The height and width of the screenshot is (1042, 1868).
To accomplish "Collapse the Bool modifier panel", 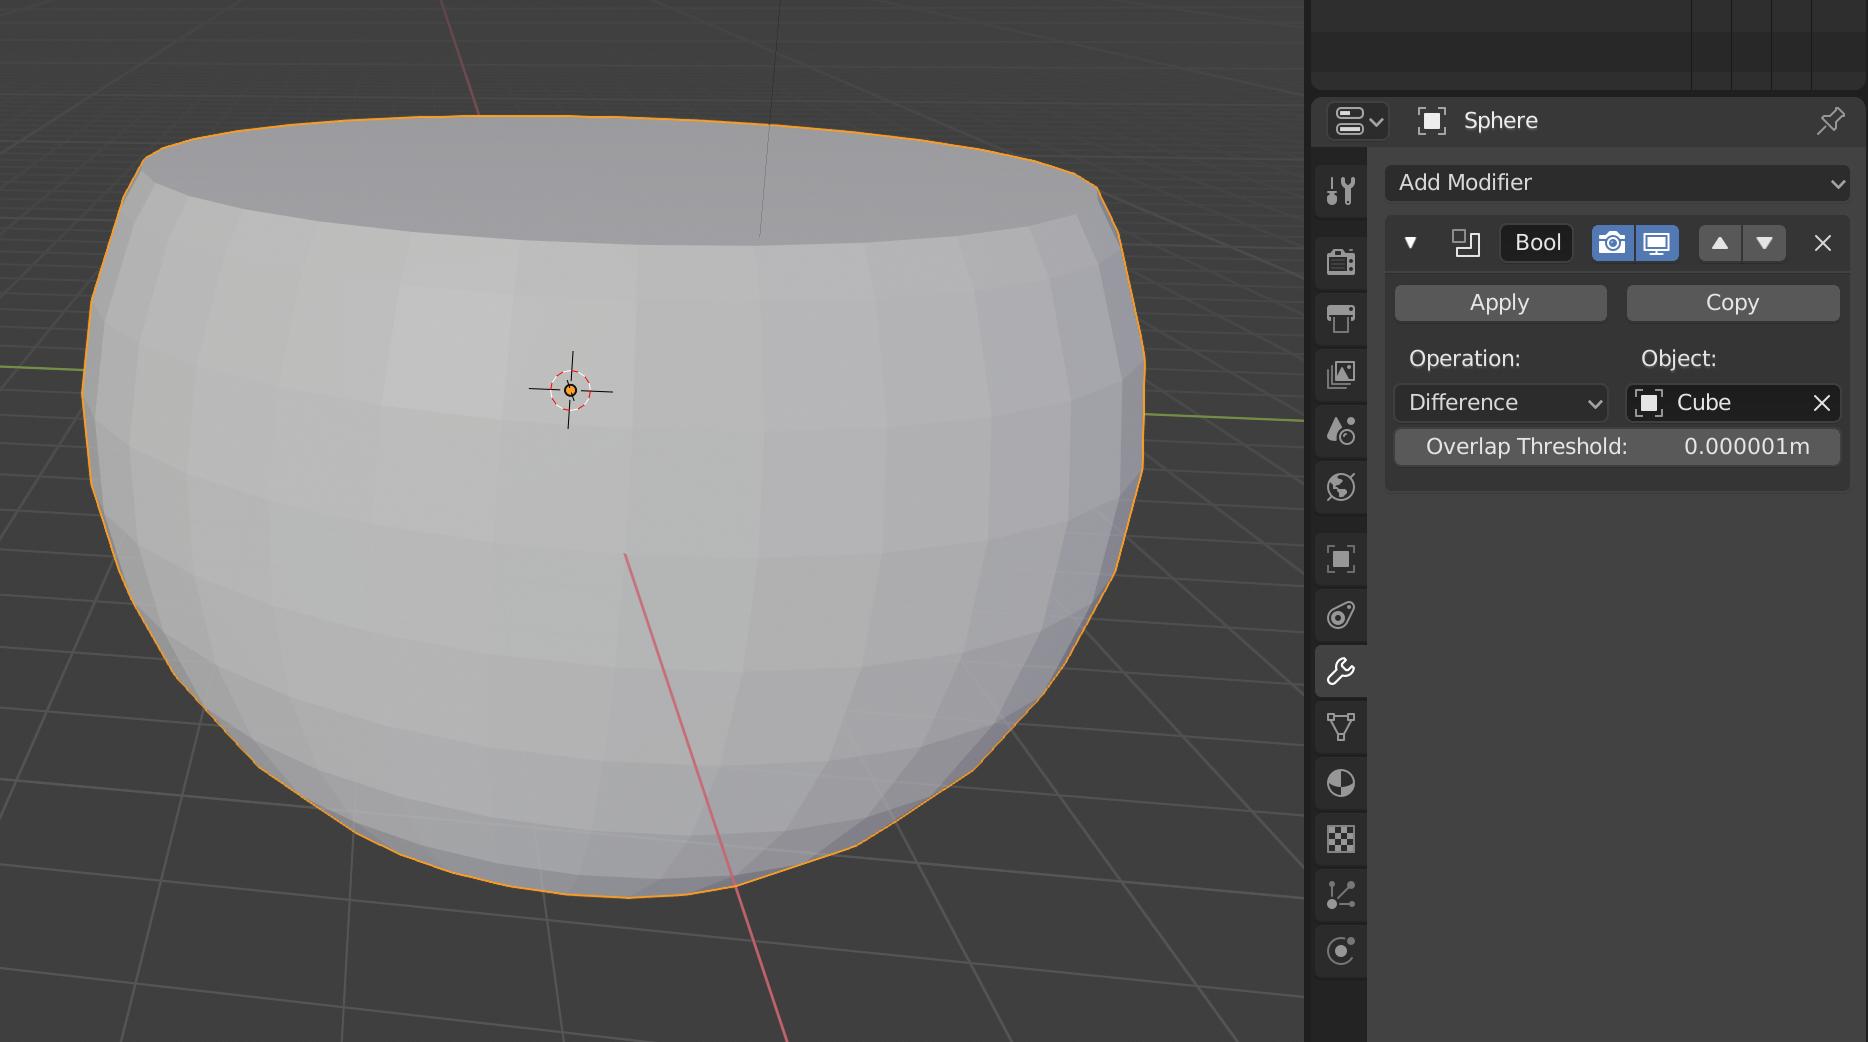I will coord(1410,243).
